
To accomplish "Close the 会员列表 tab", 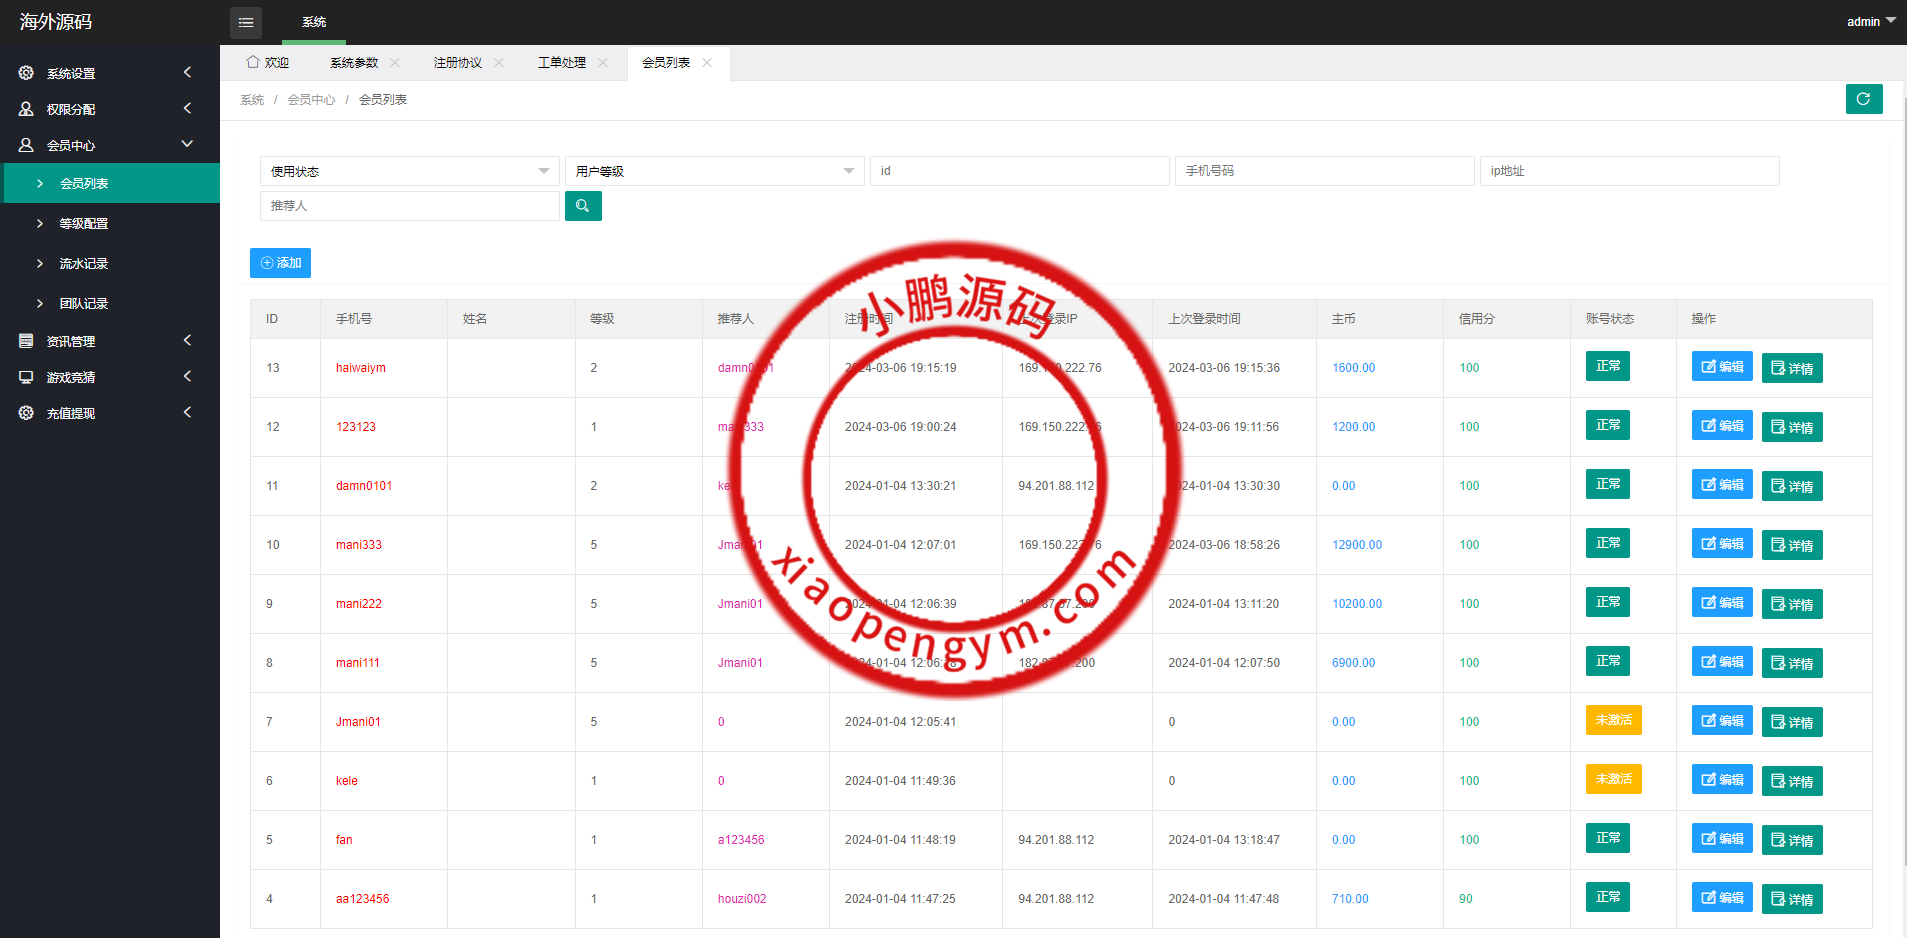I will click(x=707, y=62).
